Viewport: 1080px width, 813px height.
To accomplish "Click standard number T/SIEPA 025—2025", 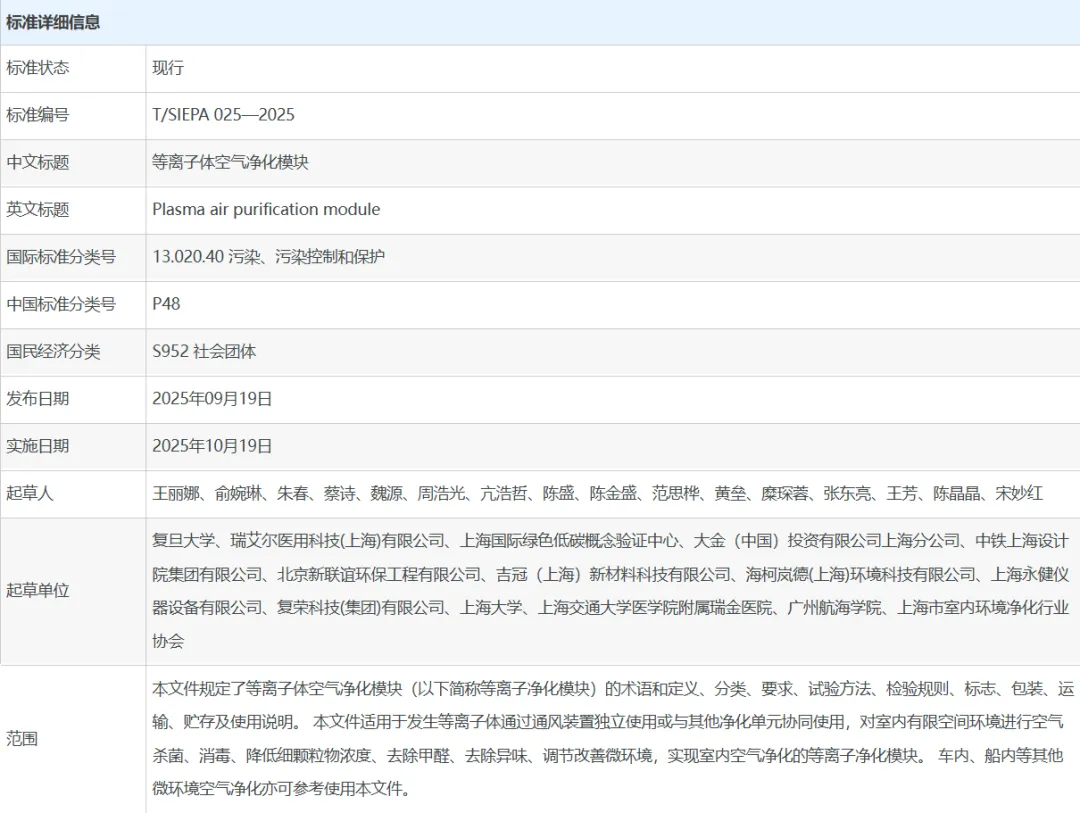I will click(223, 115).
